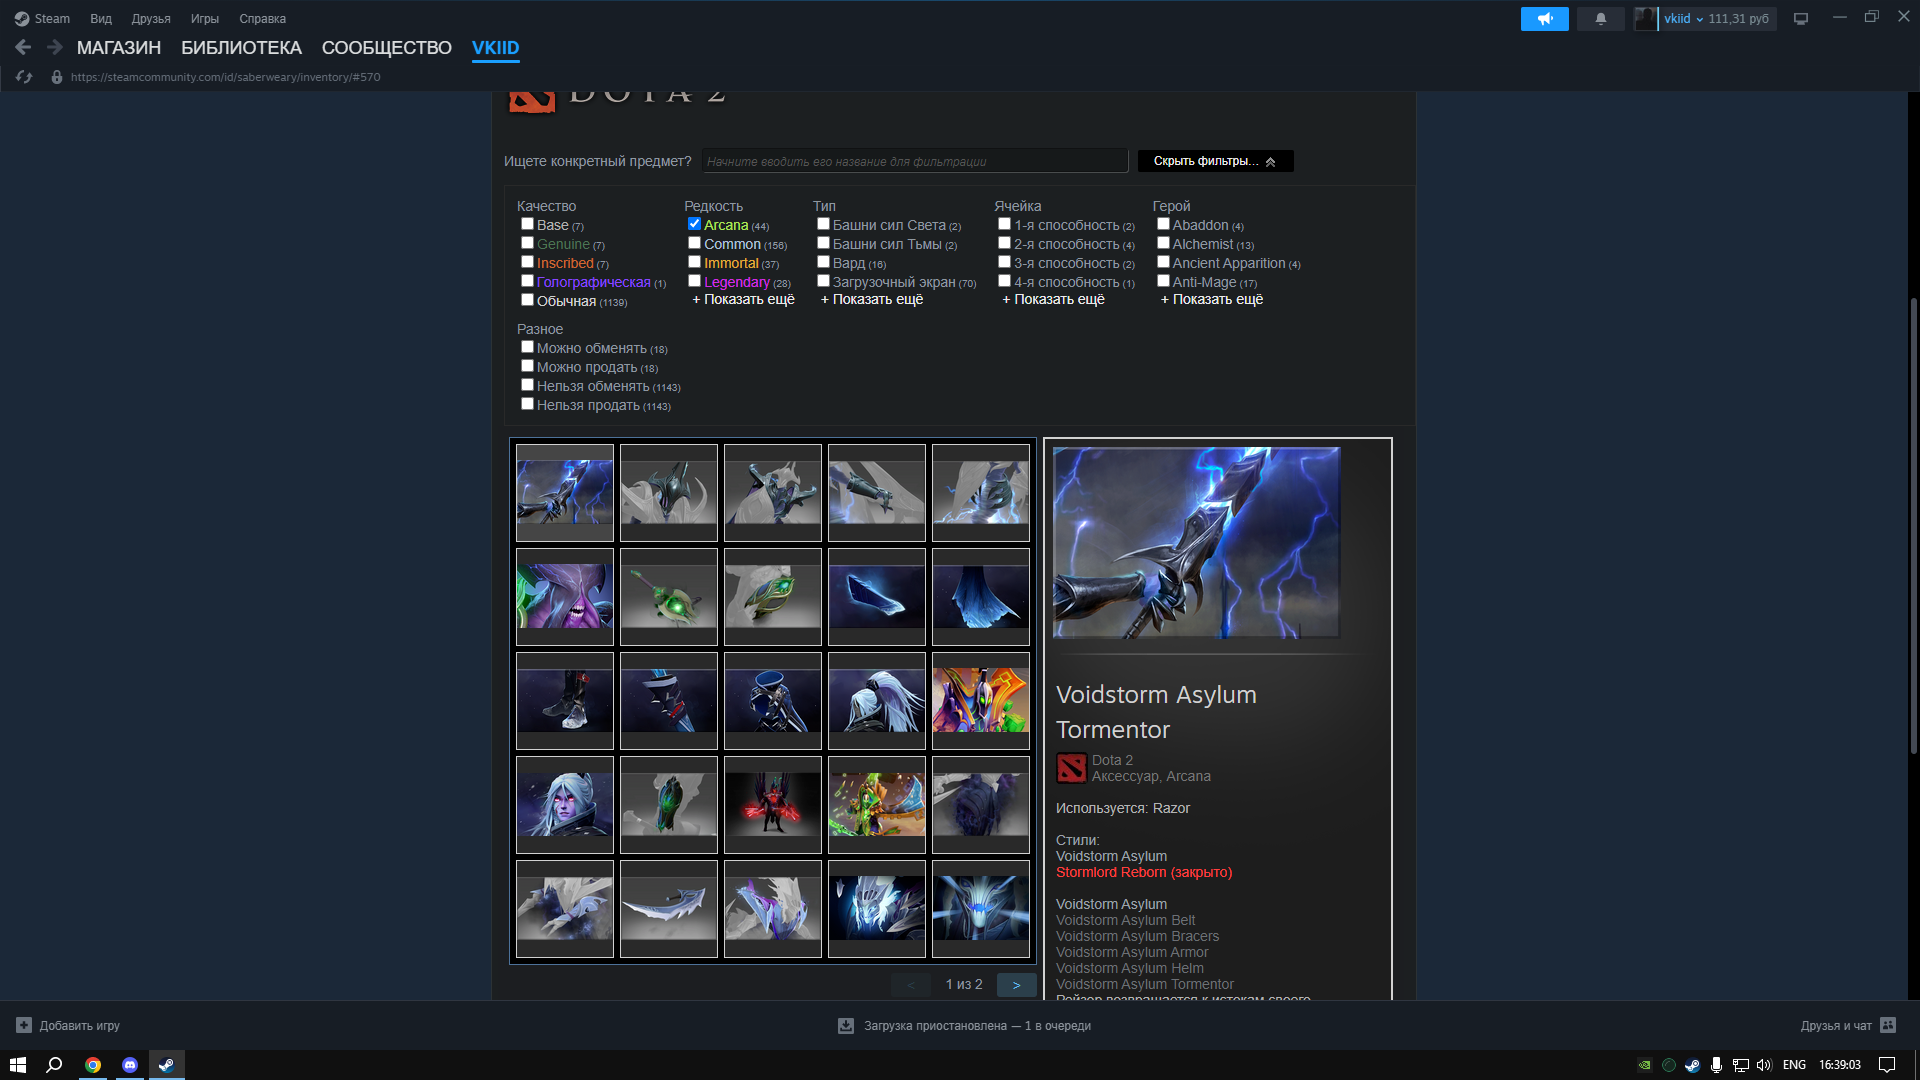The image size is (1920, 1080).
Task: Go to the МАГАЗИН tab
Action: pos(119,48)
